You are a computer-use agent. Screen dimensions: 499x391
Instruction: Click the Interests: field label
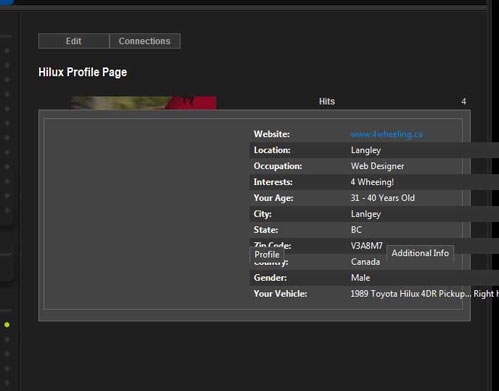273,182
